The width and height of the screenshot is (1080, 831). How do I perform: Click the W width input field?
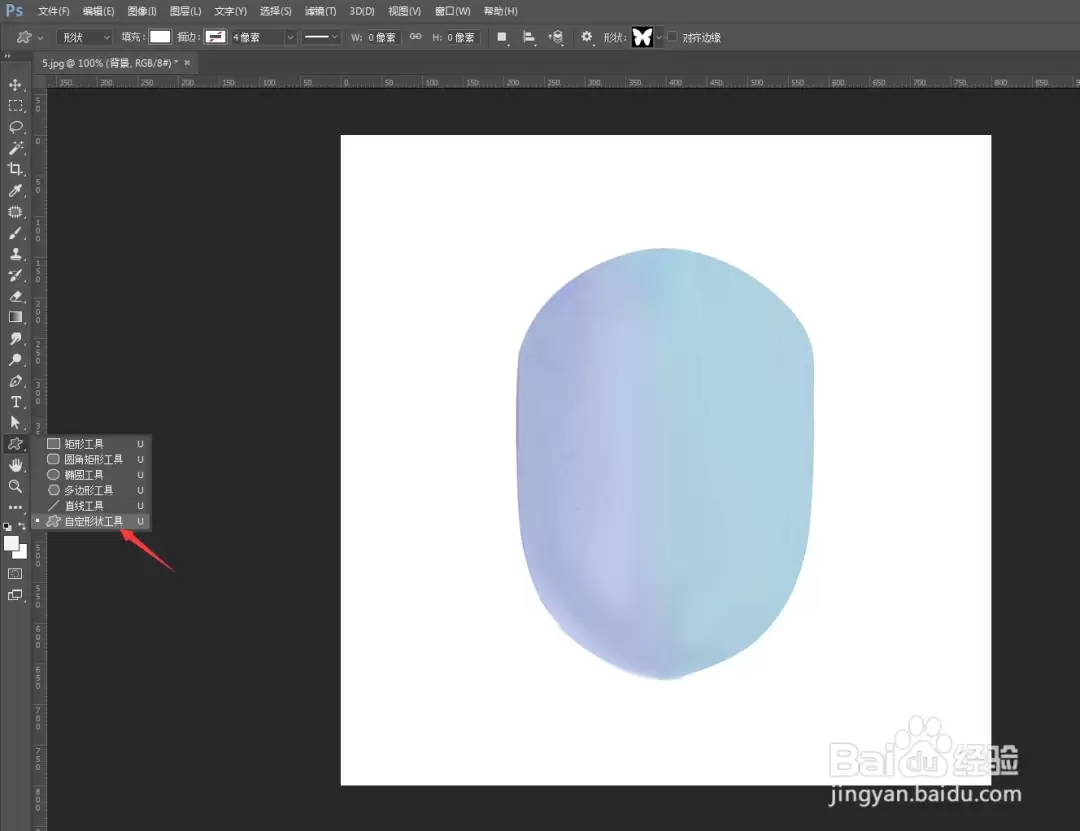382,37
